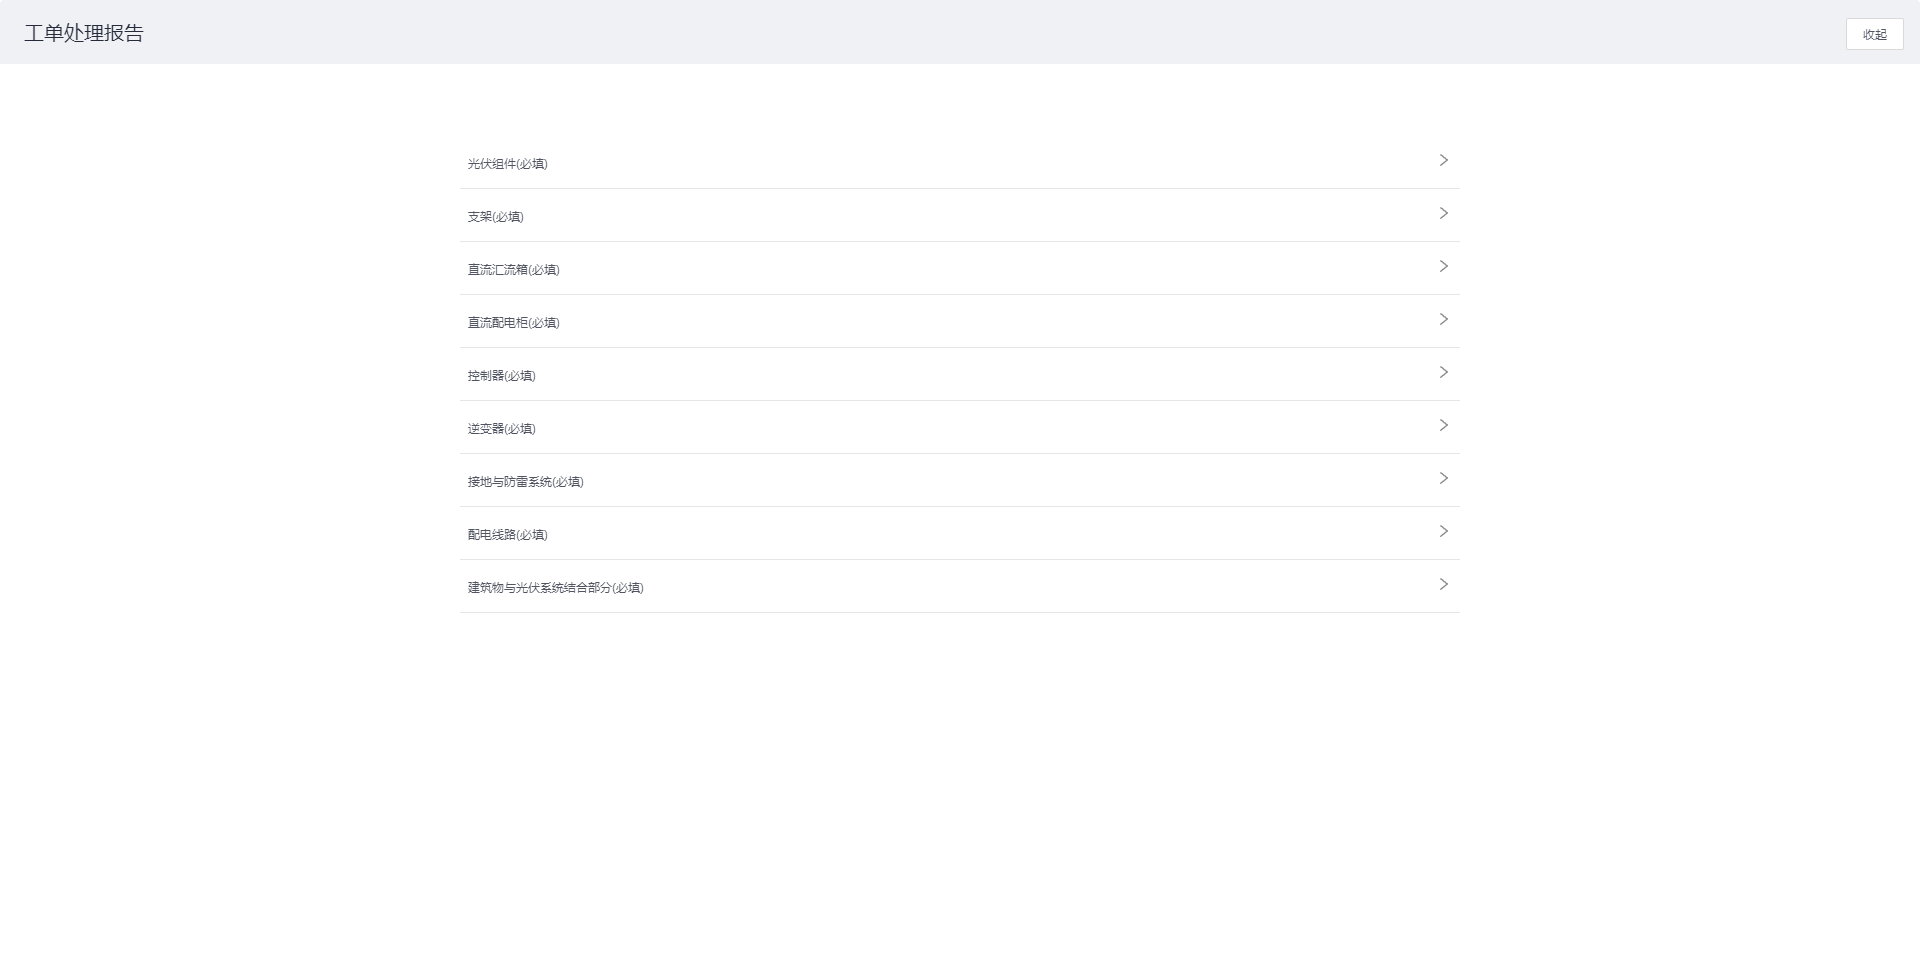This screenshot has width=1920, height=961.
Task: Open the 光伏组件(必填) item label
Action: coord(507,164)
